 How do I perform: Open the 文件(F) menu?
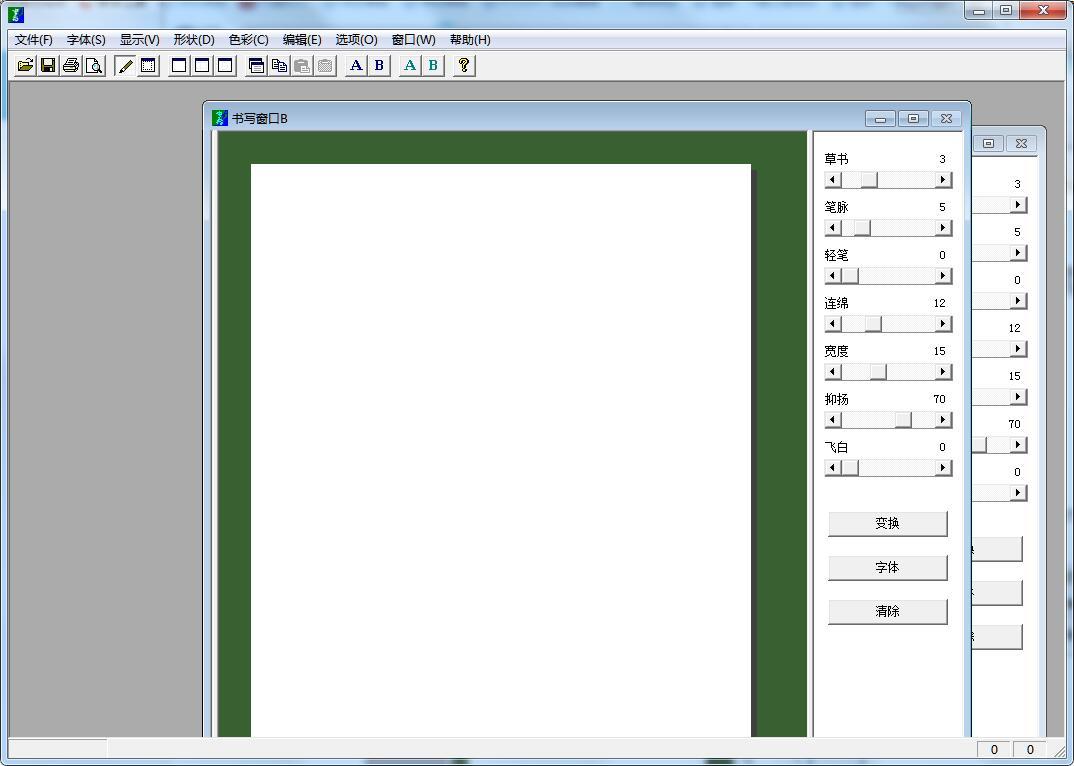34,40
